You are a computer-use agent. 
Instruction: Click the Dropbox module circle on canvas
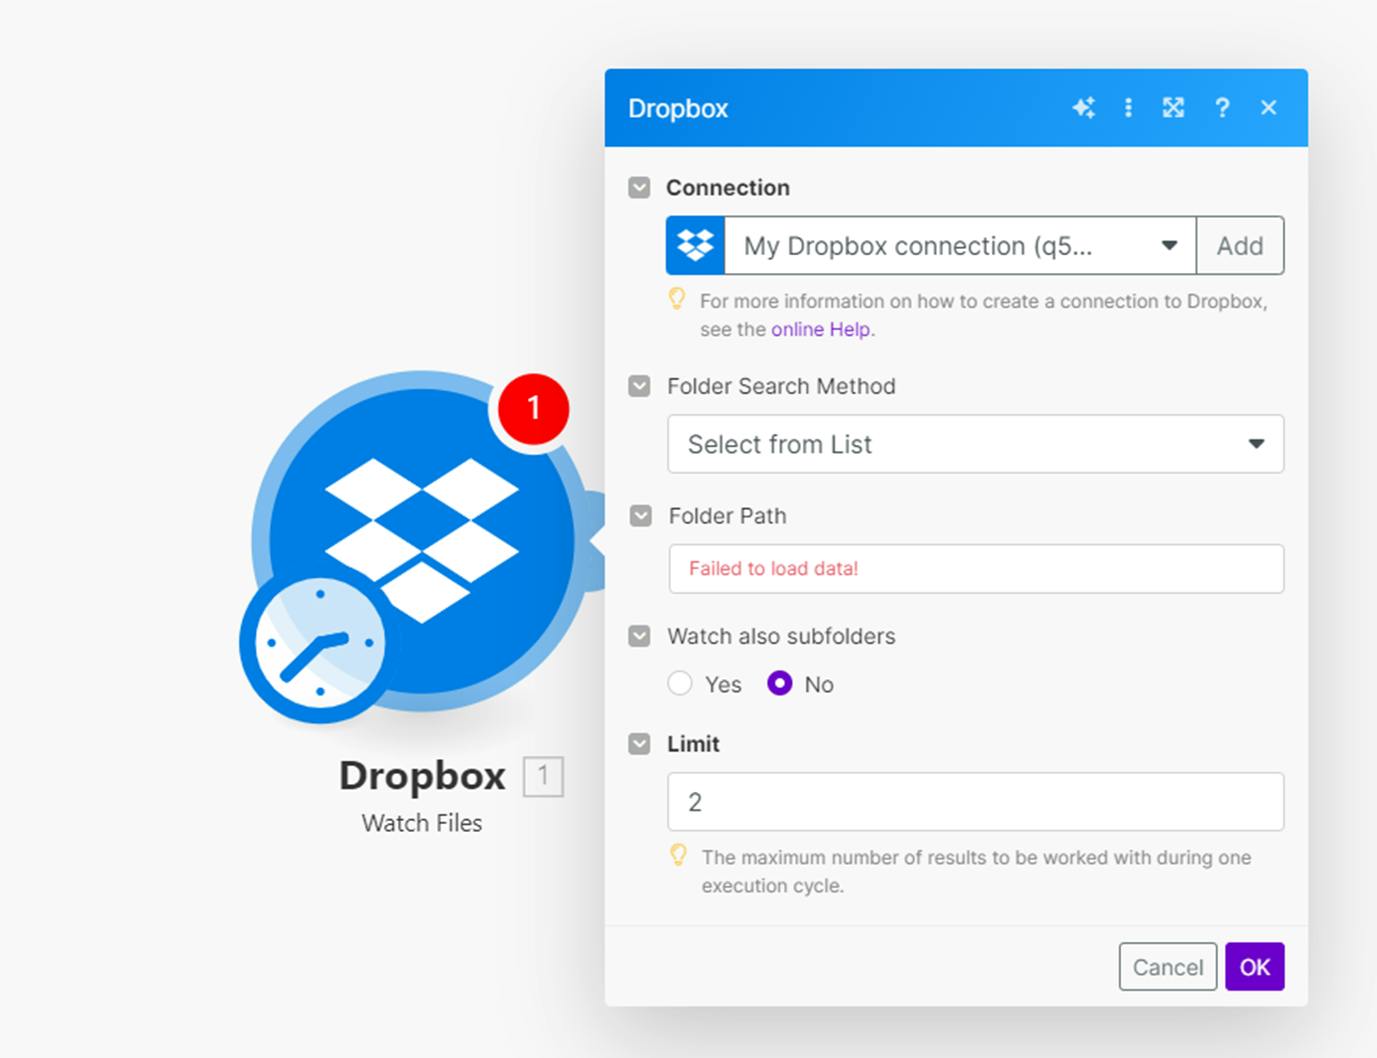421,542
